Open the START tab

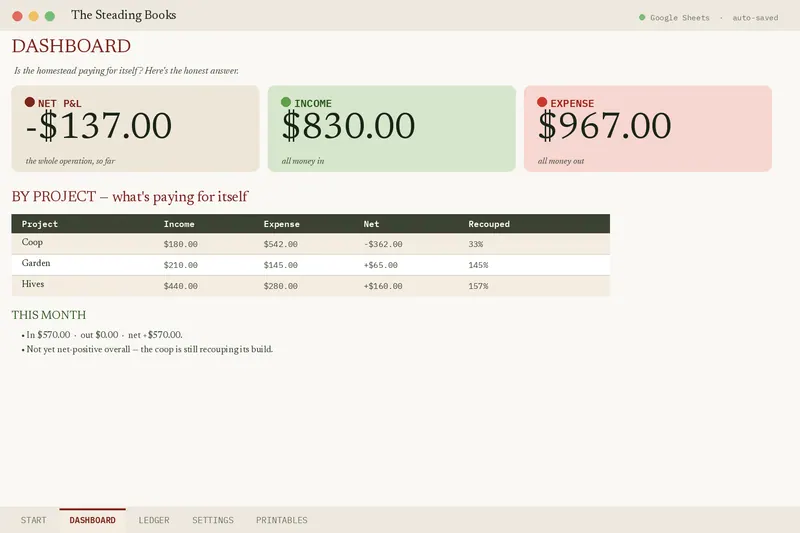34,520
